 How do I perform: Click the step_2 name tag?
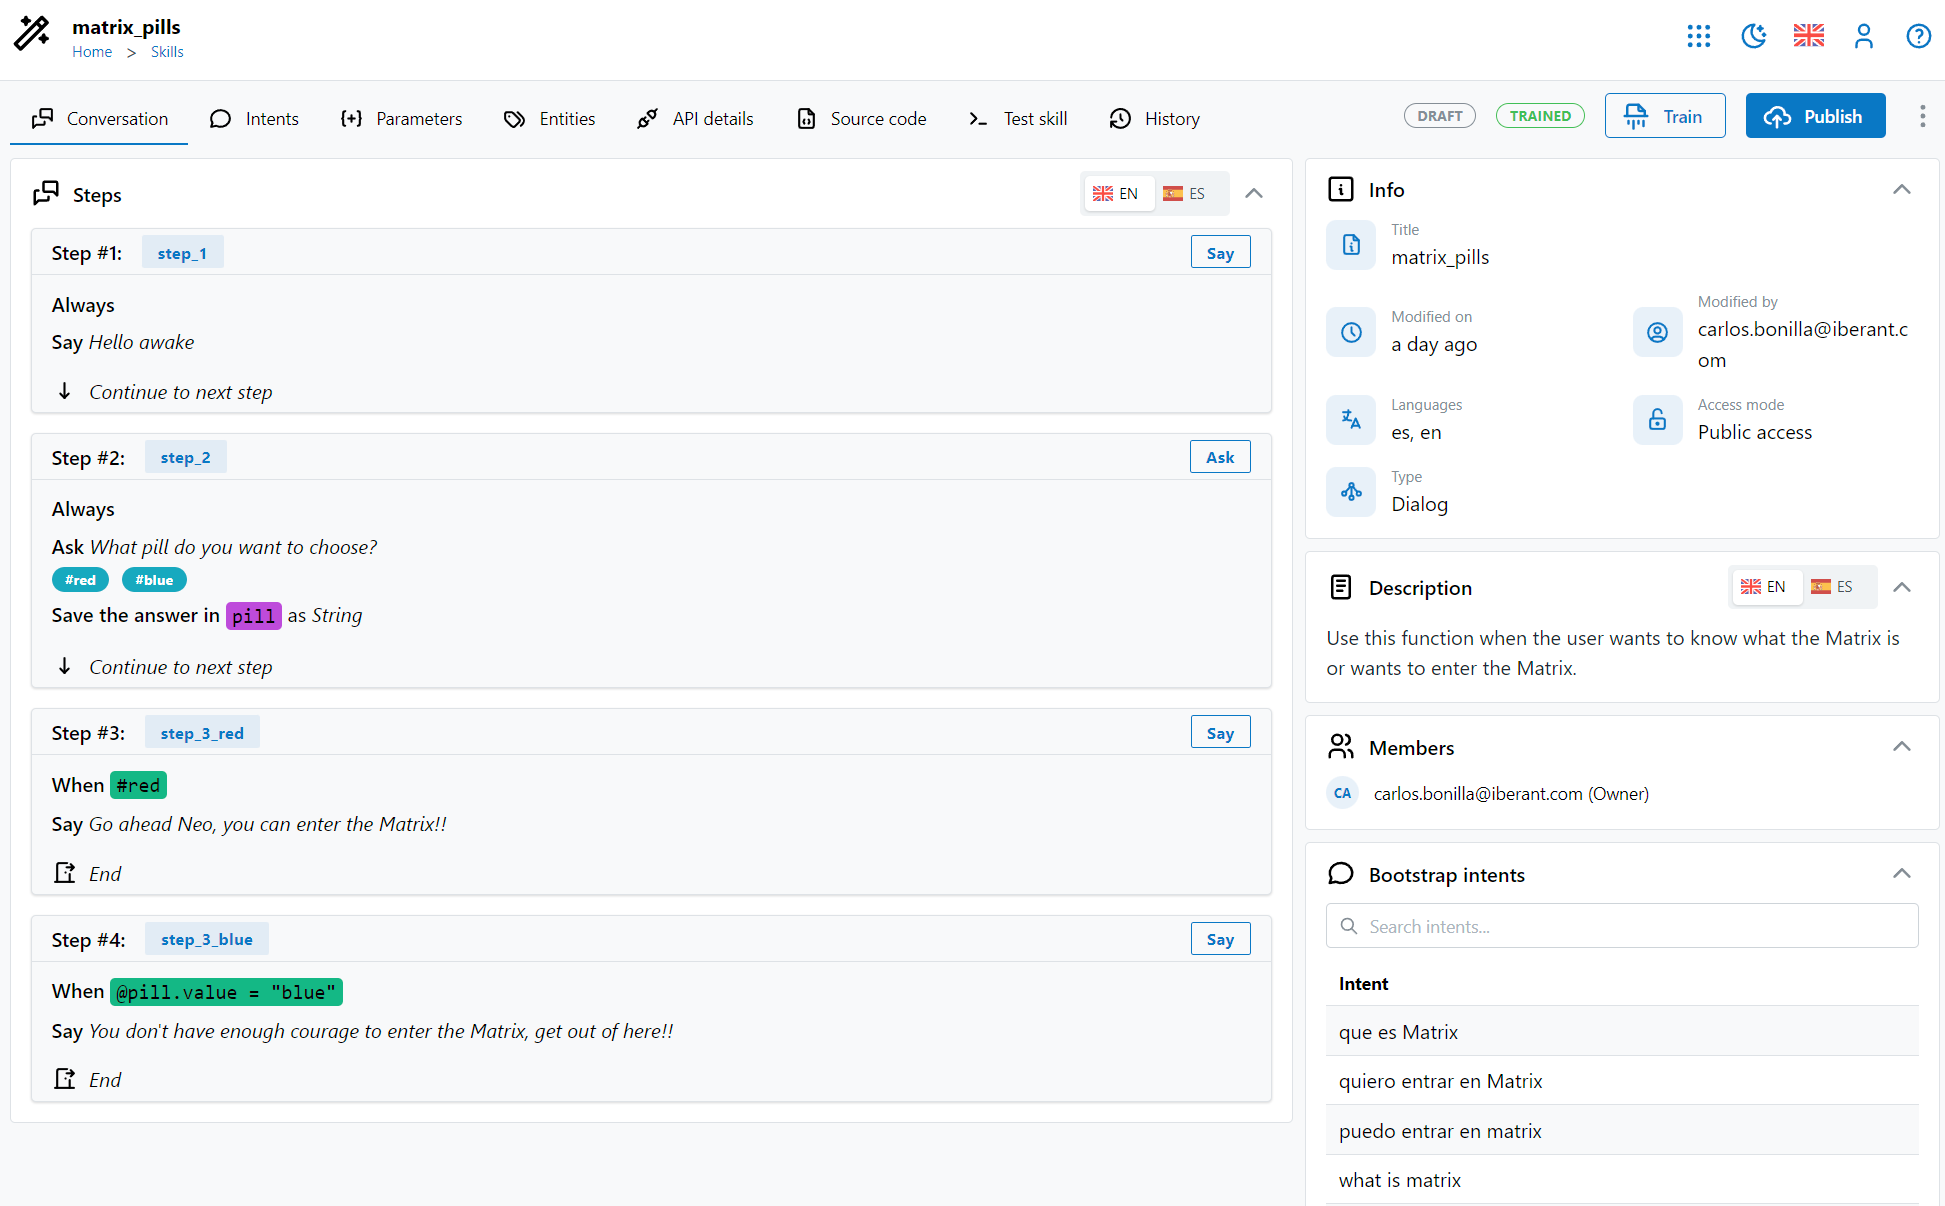pyautogui.click(x=185, y=457)
